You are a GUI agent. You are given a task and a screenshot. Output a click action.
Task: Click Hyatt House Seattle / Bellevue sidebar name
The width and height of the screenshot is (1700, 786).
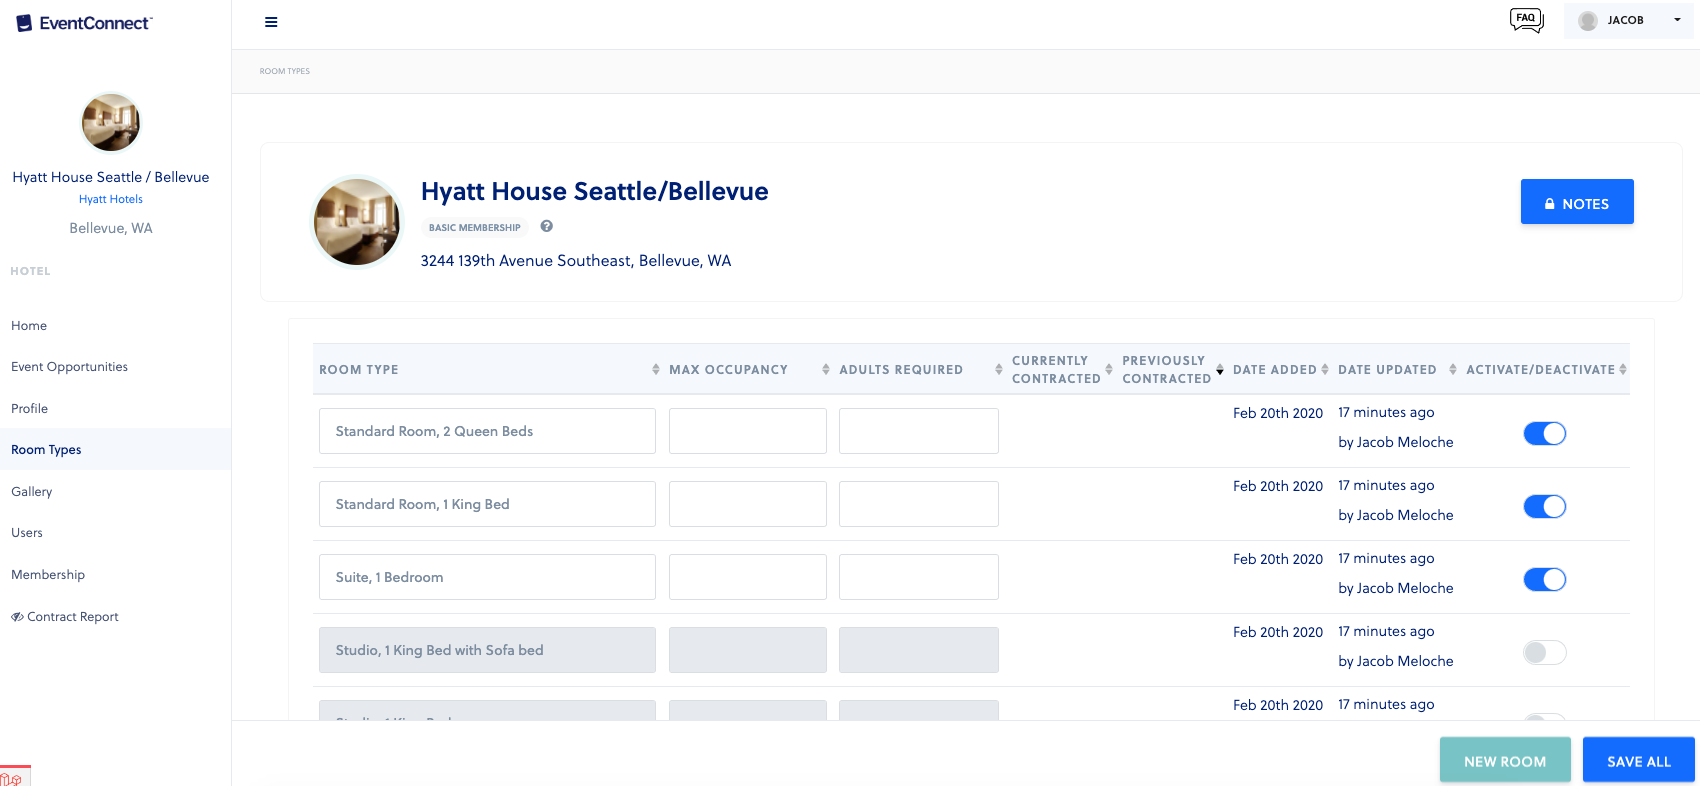click(x=111, y=177)
